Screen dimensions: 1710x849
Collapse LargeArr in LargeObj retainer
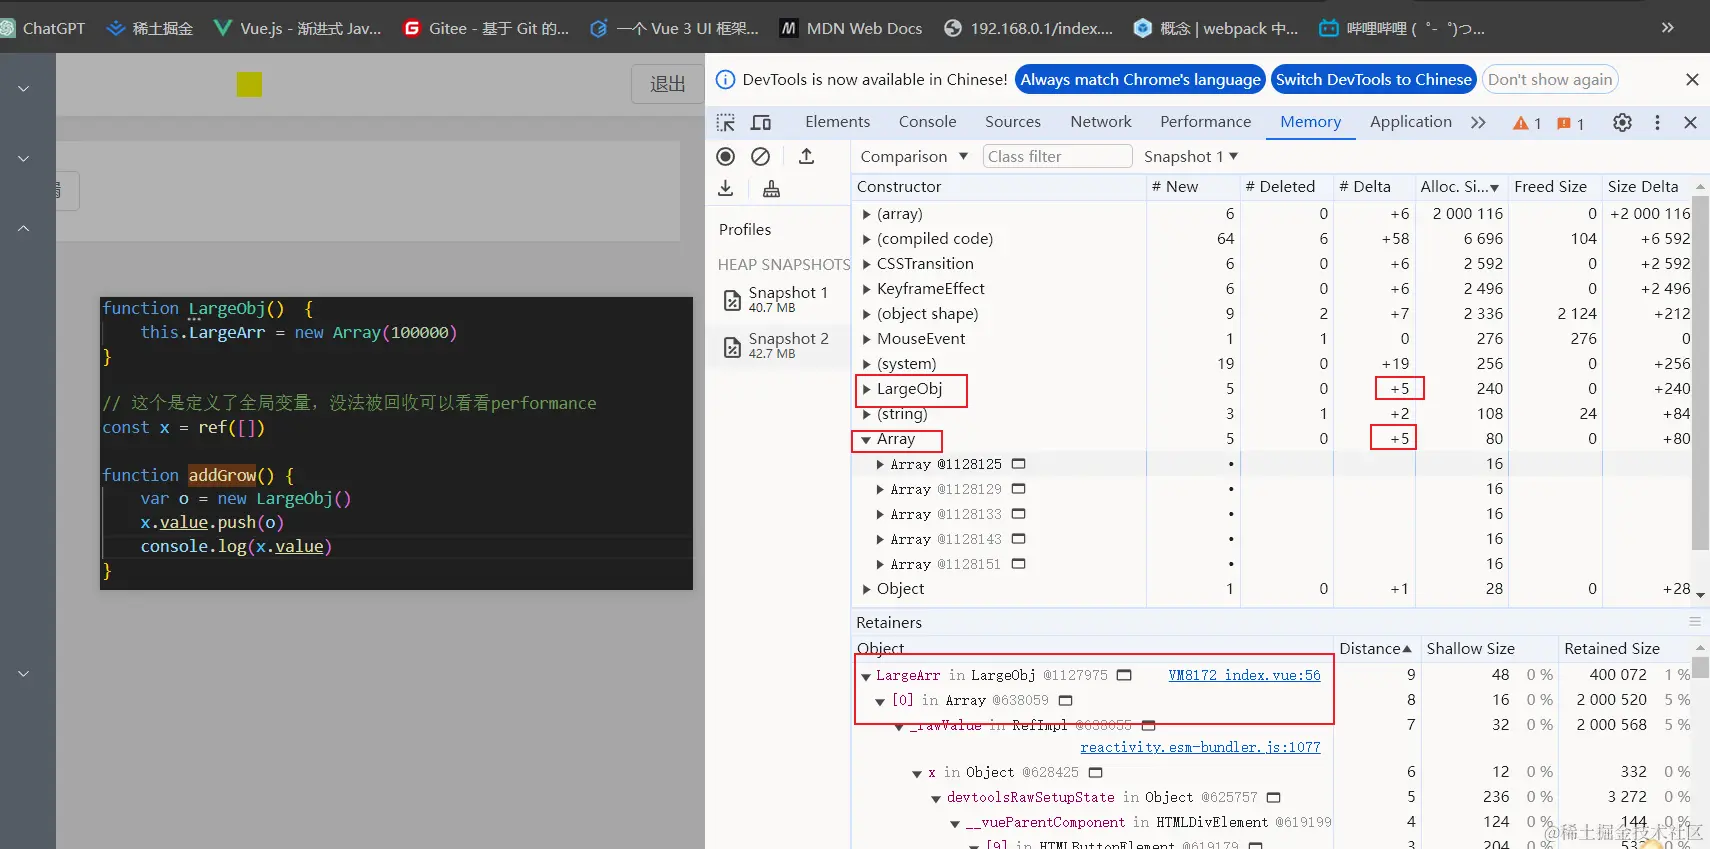coord(866,676)
